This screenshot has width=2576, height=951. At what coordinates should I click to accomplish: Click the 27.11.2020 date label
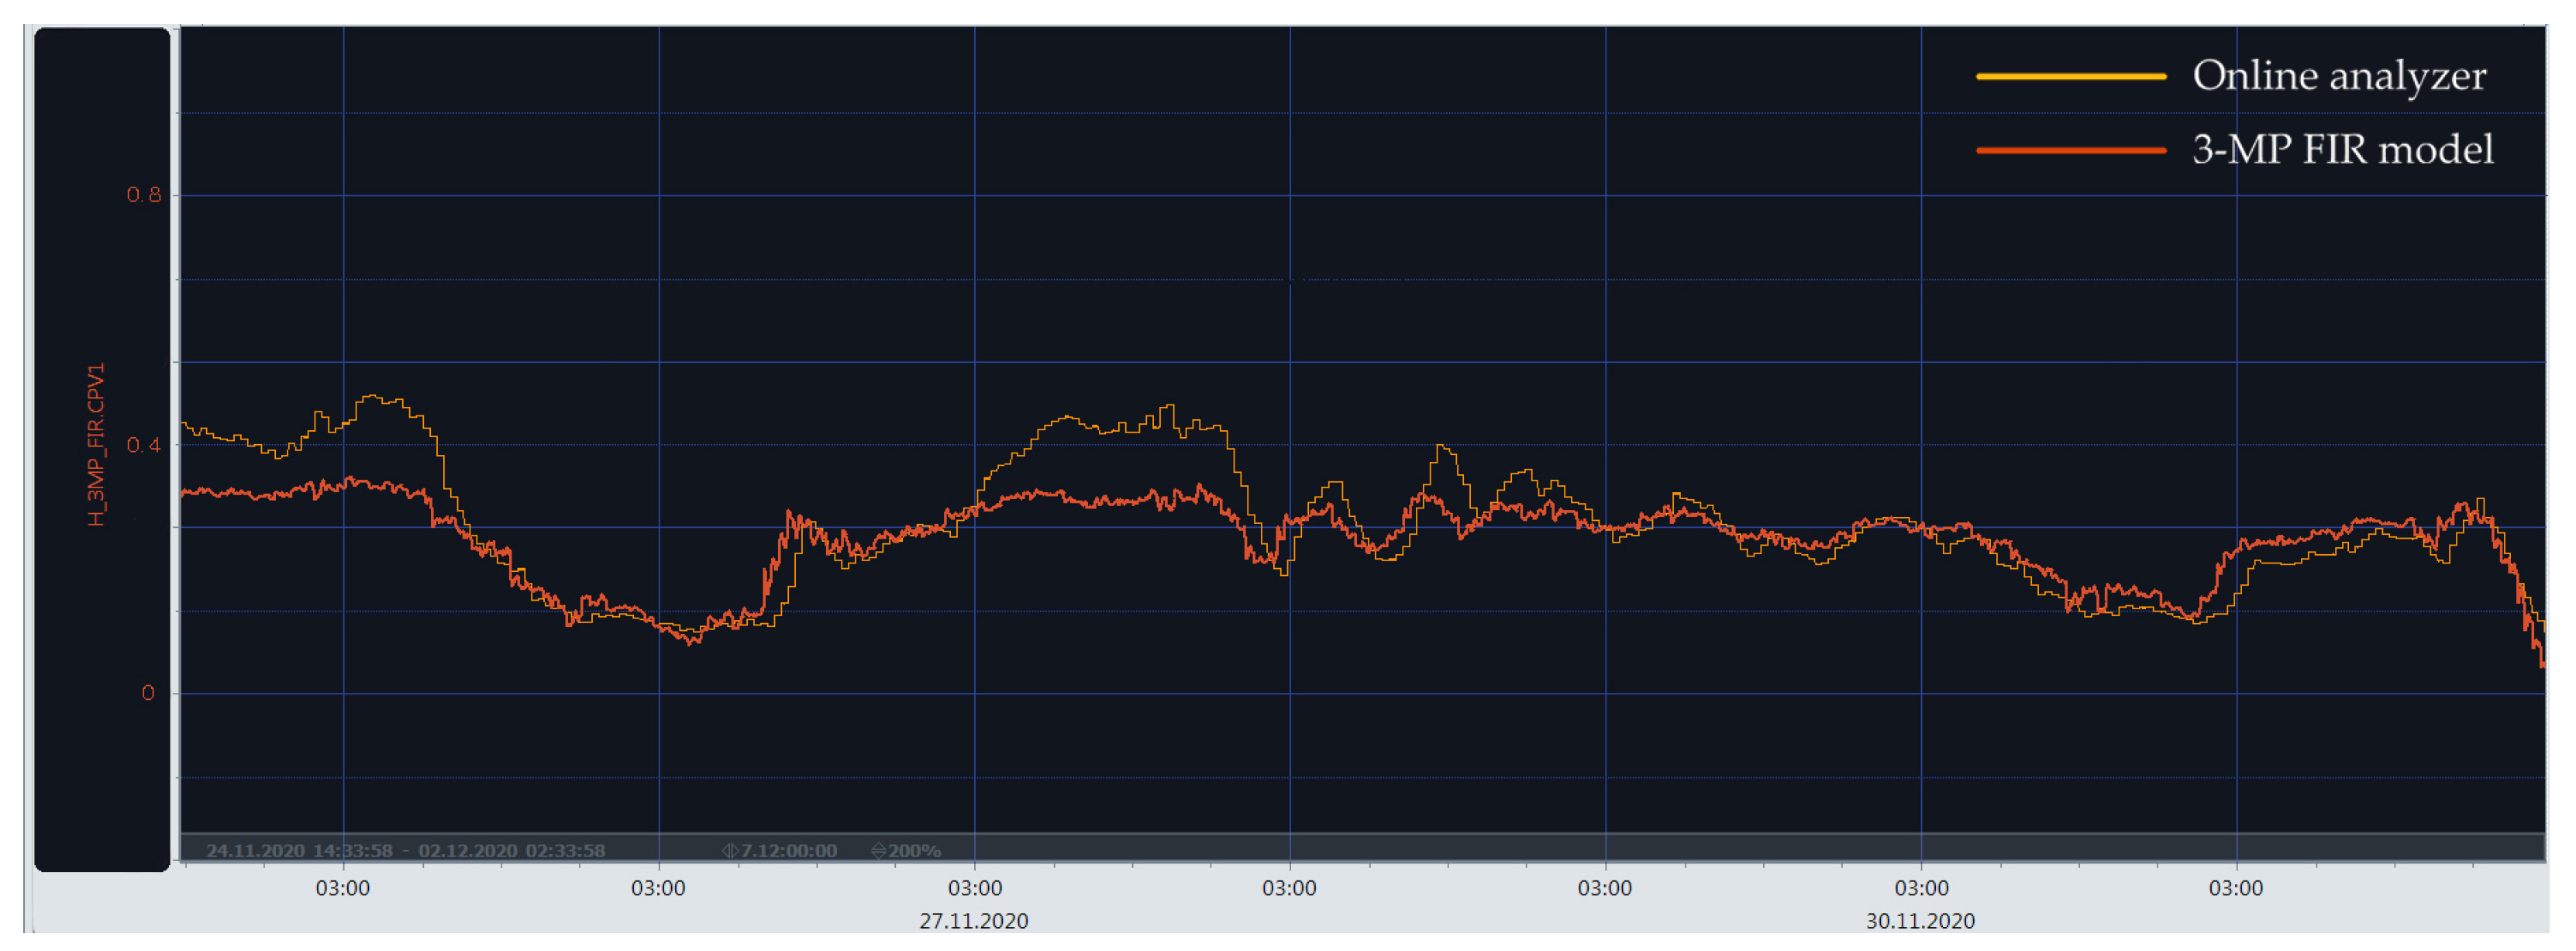tap(973, 921)
